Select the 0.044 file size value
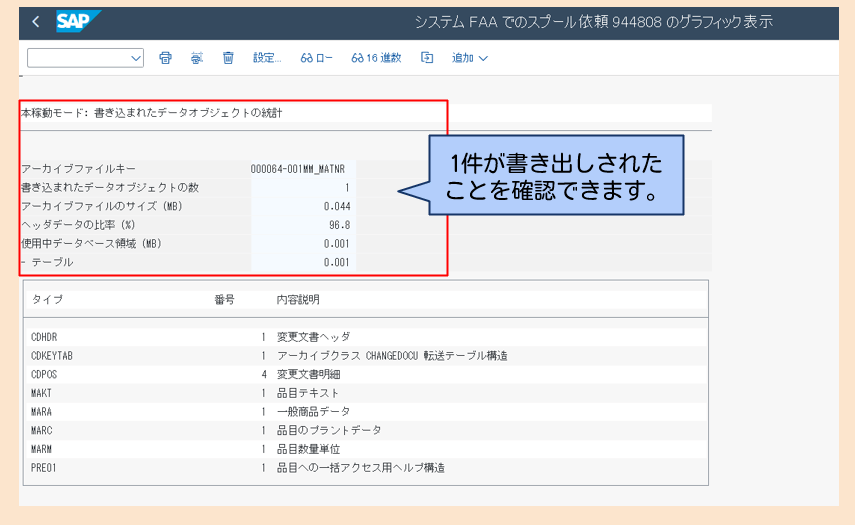 point(337,206)
